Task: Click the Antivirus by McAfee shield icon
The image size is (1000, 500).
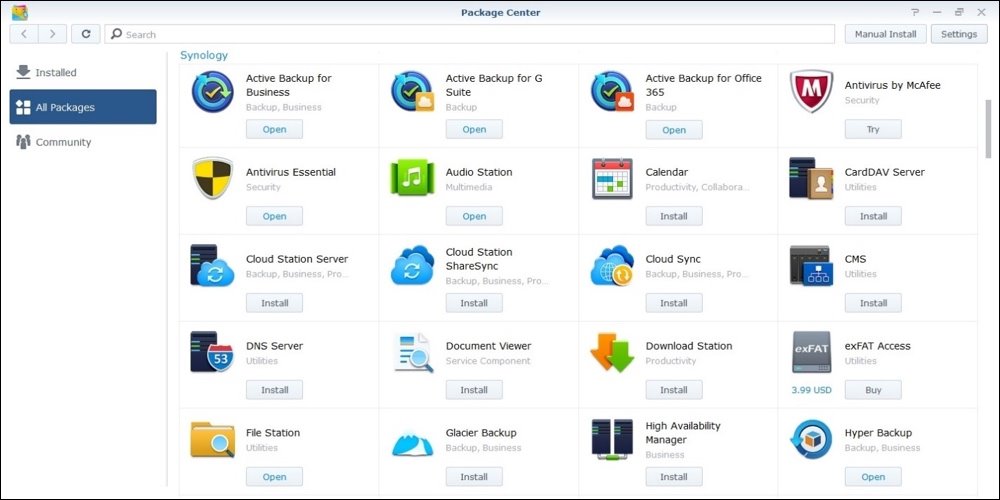Action: 811,92
